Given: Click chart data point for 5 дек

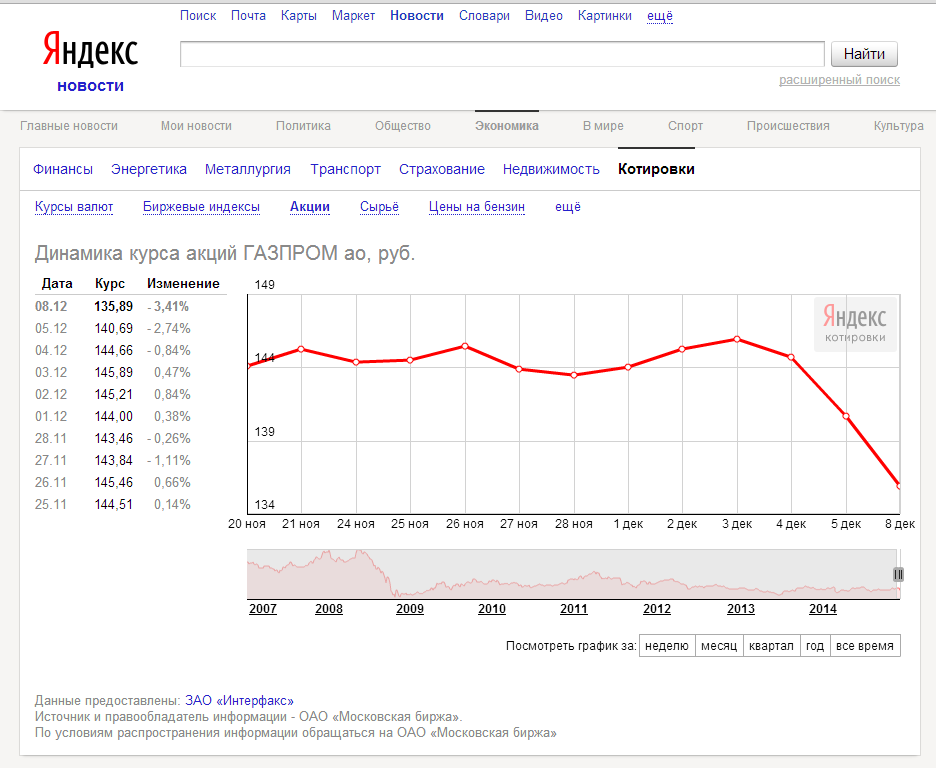Looking at the screenshot, I should click(846, 416).
